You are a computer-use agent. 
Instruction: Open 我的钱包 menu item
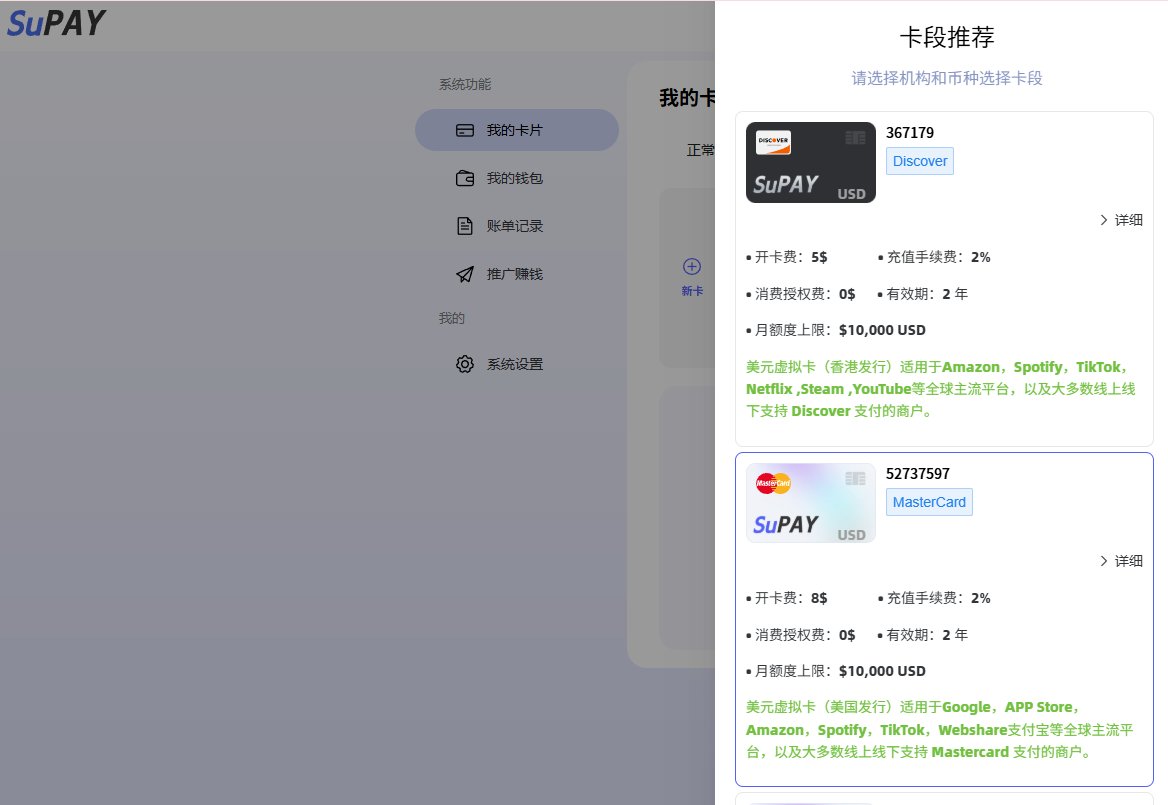(517, 178)
